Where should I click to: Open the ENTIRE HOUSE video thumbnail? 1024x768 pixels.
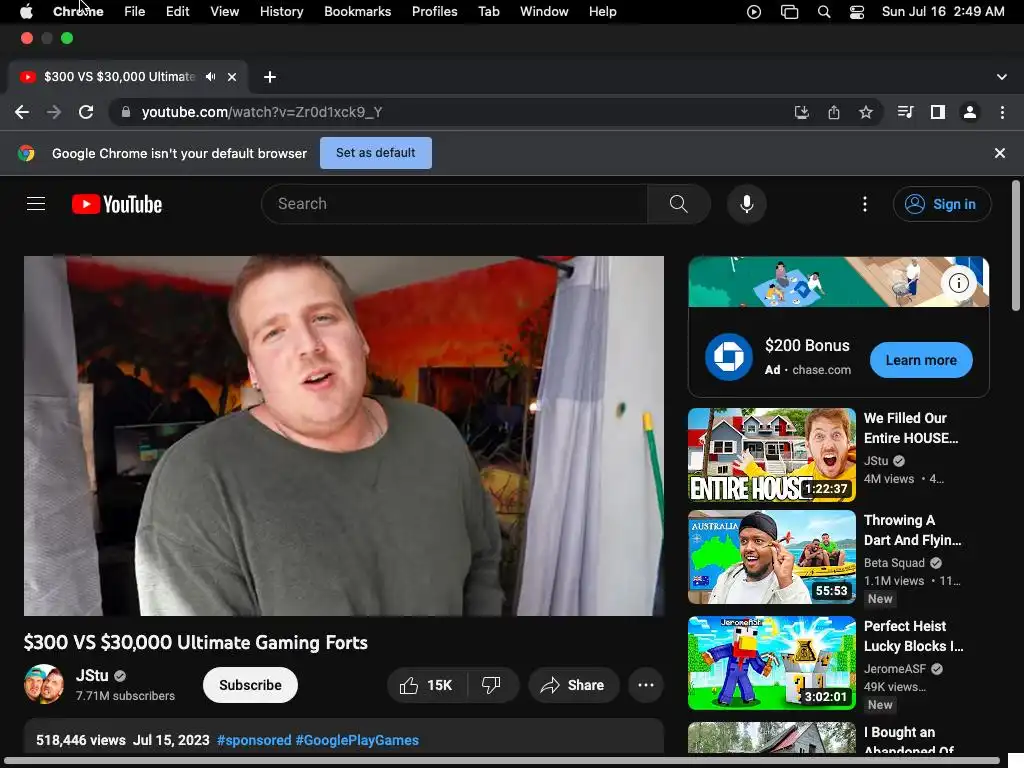[772, 455]
